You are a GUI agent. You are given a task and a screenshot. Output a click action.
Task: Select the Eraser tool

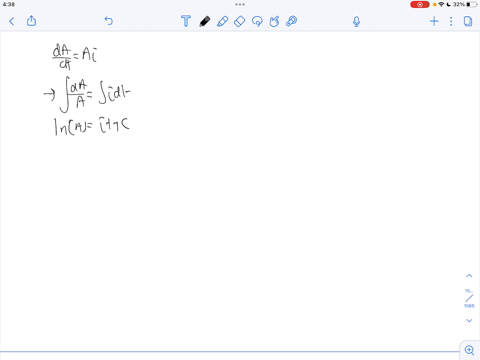click(240, 21)
